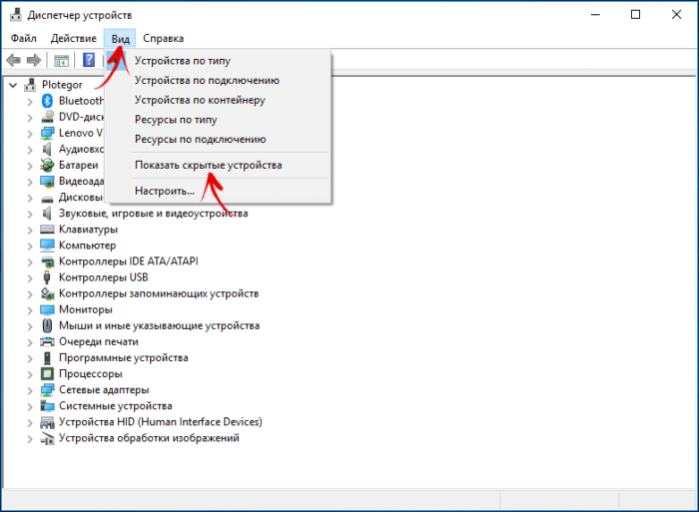
Task: Collapse the Plotegor root node
Action: click(x=13, y=85)
